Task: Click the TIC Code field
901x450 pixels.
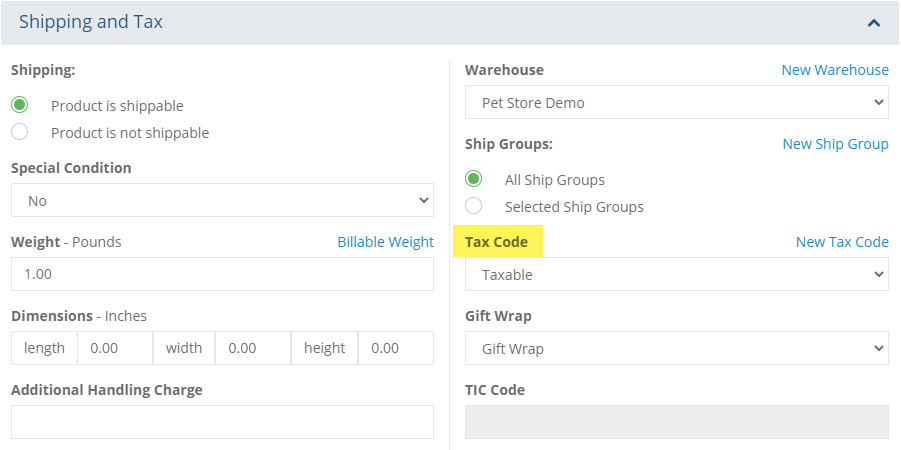Action: (x=676, y=422)
